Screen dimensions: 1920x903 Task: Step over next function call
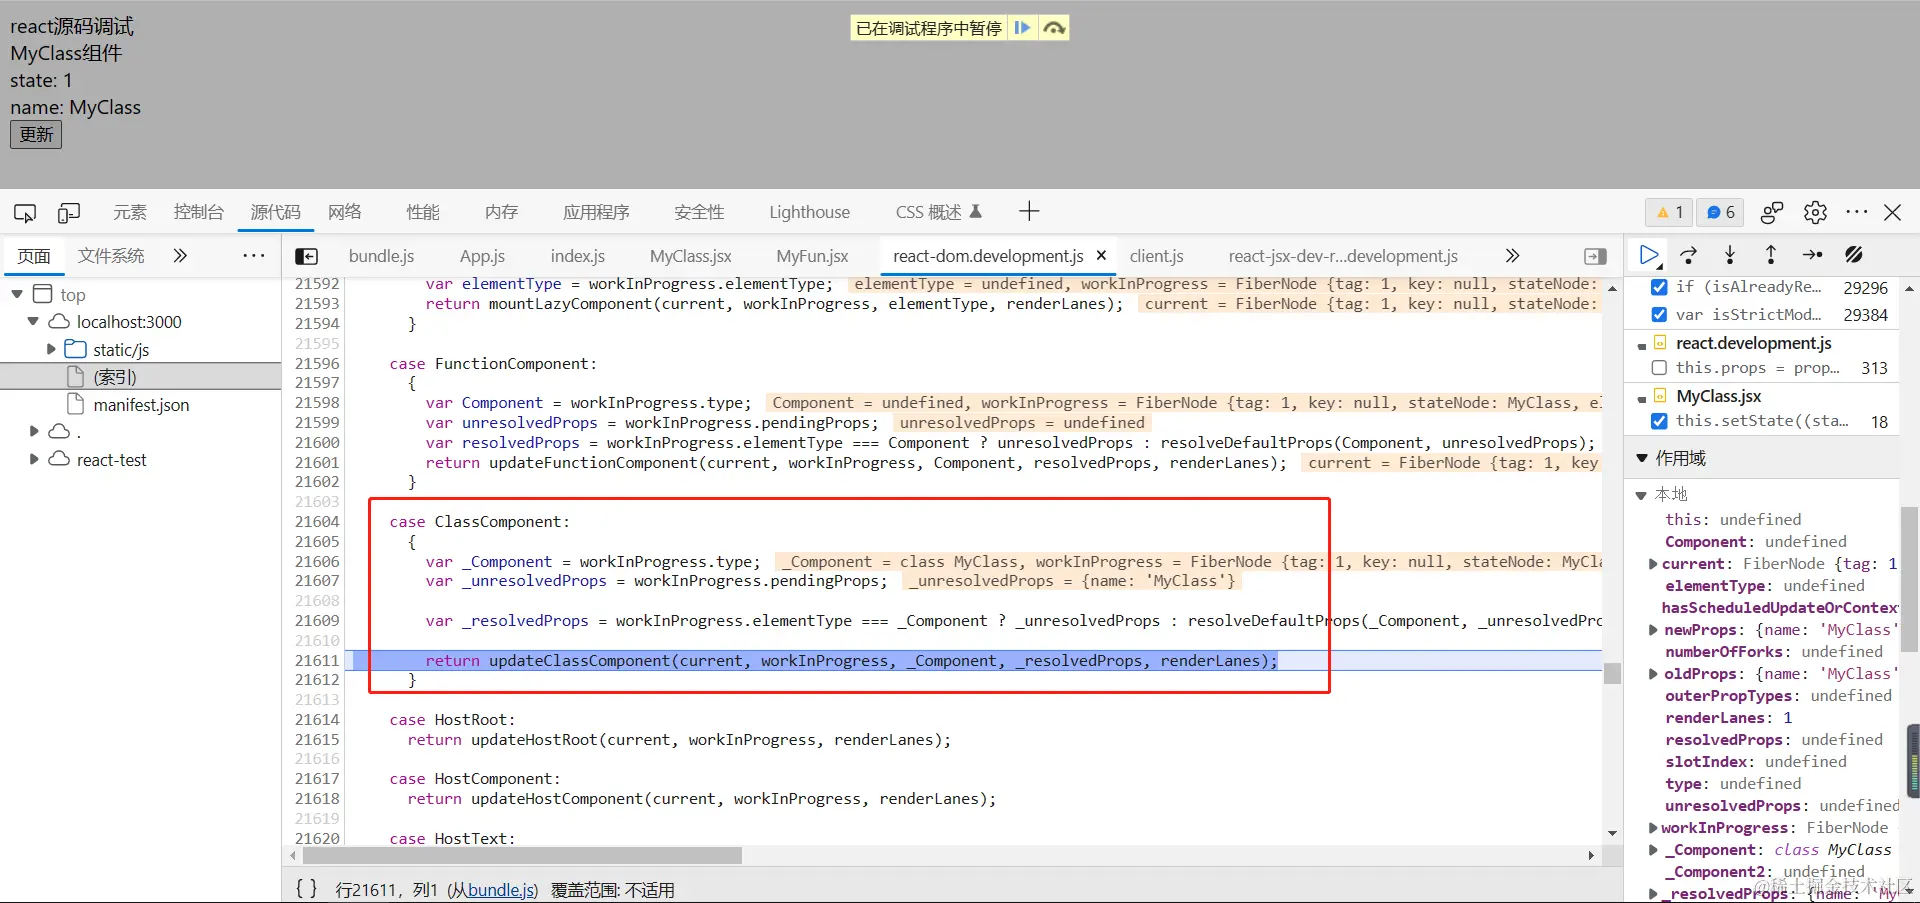(x=1689, y=255)
